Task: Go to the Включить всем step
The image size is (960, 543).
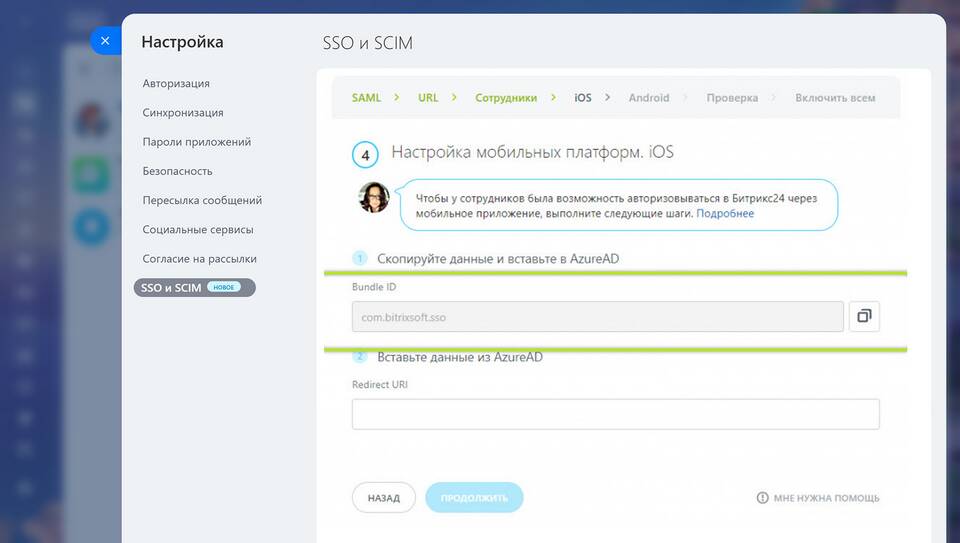Action: tap(835, 97)
